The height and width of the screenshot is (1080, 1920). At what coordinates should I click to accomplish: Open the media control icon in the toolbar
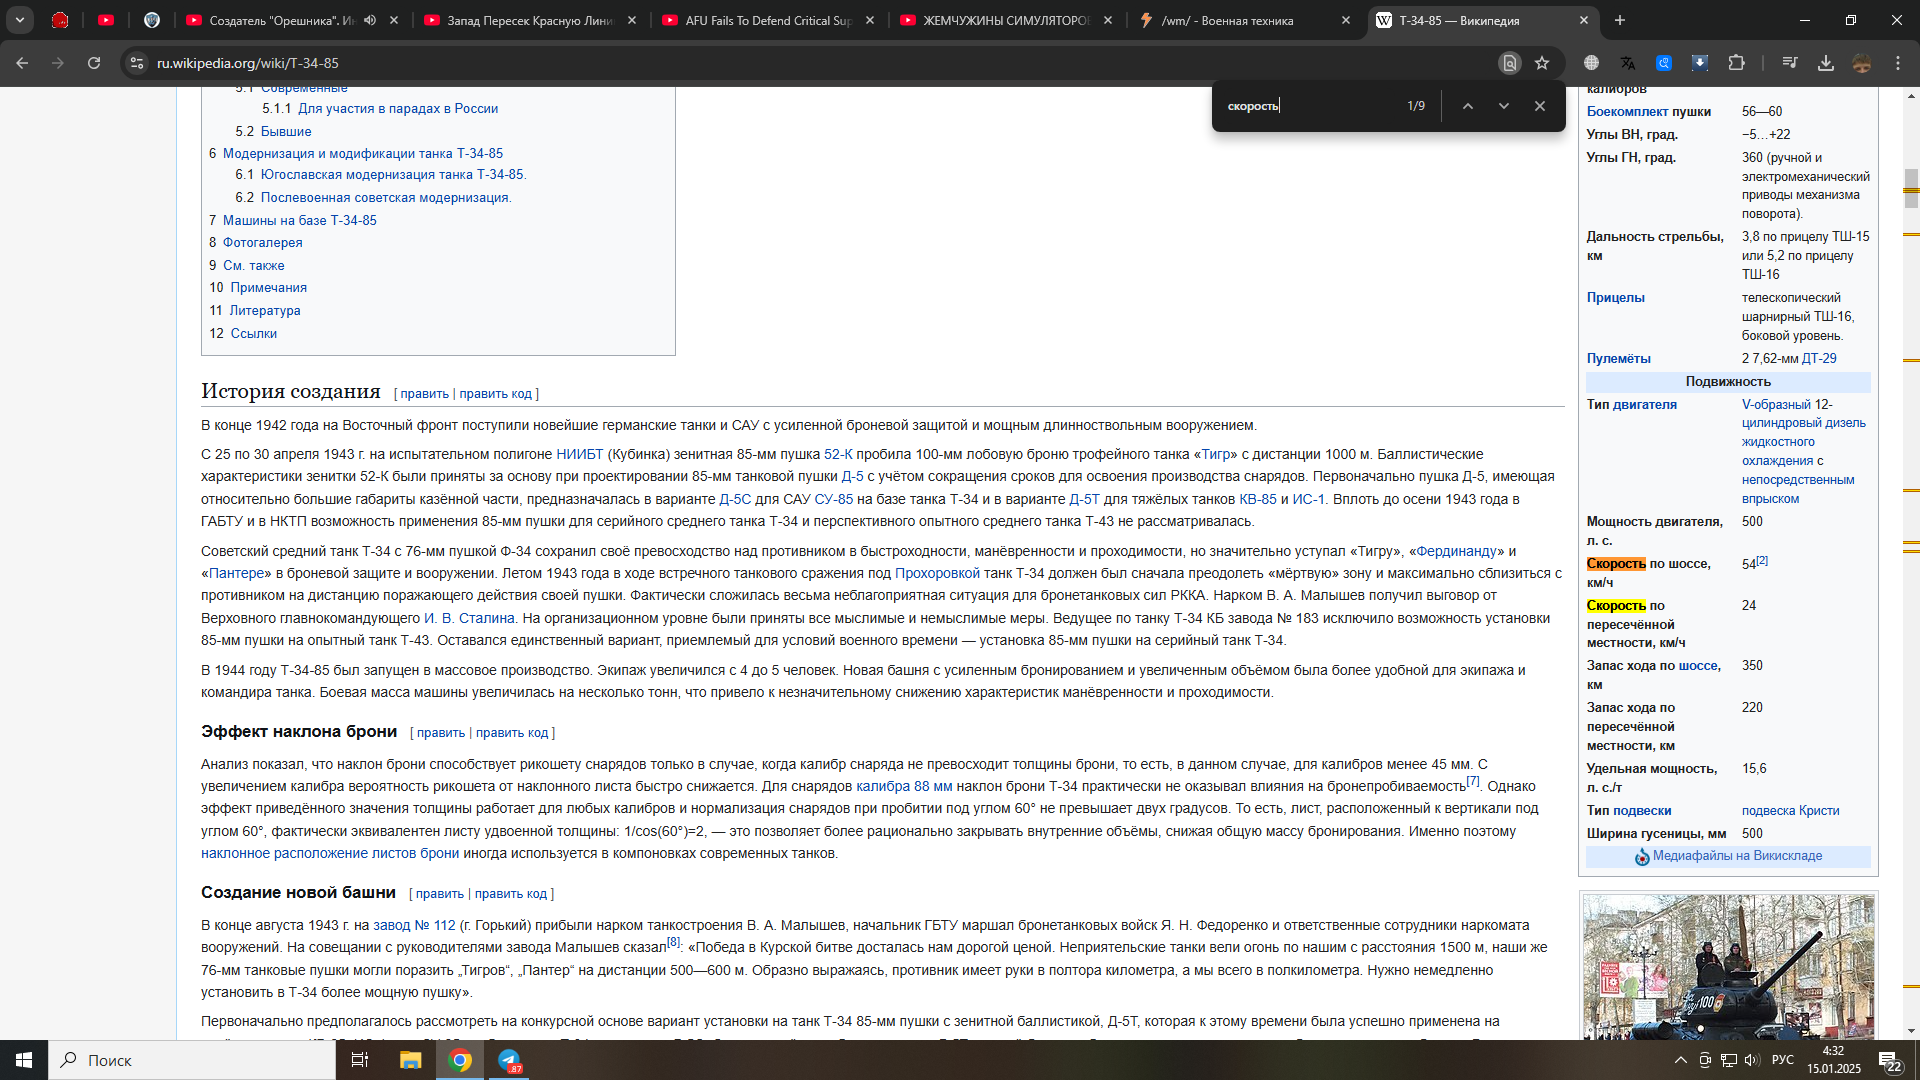[x=1790, y=63]
